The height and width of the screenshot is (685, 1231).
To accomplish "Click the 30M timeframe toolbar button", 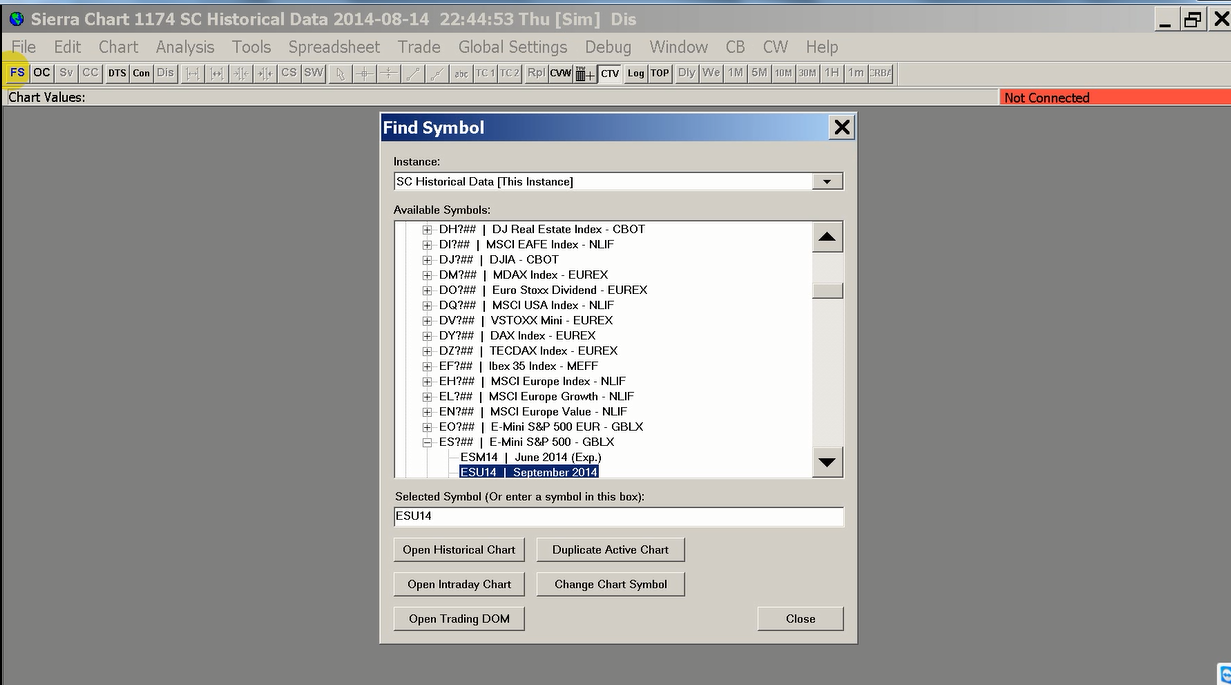I will coord(807,73).
